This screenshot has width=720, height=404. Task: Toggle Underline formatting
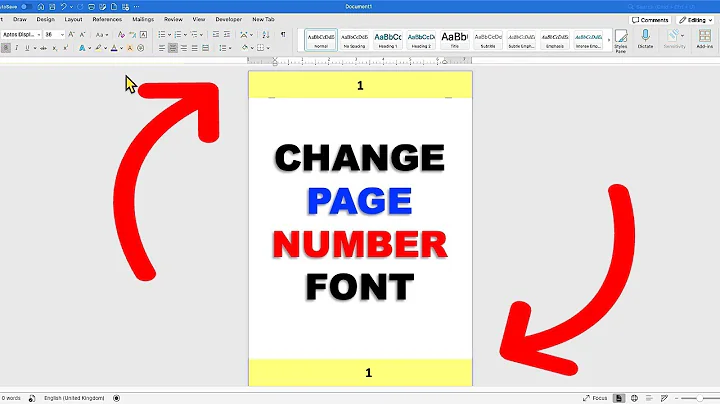[28, 48]
